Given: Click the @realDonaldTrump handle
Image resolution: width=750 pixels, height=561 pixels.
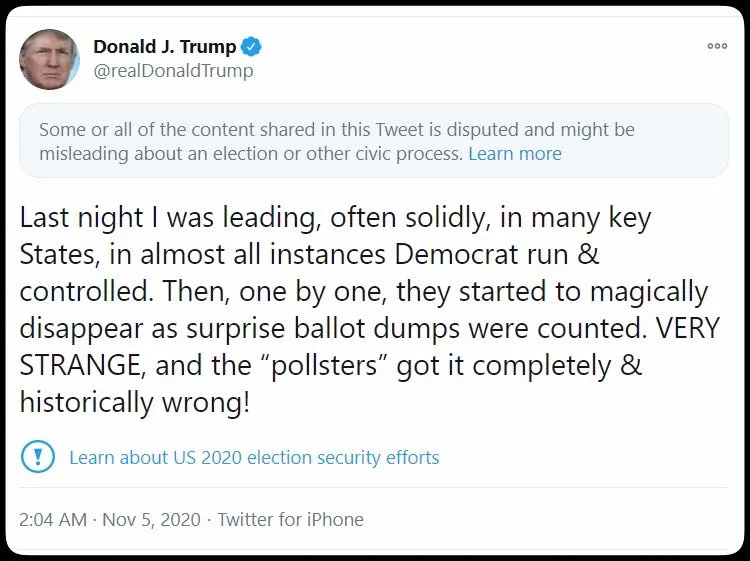Looking at the screenshot, I should pyautogui.click(x=173, y=71).
